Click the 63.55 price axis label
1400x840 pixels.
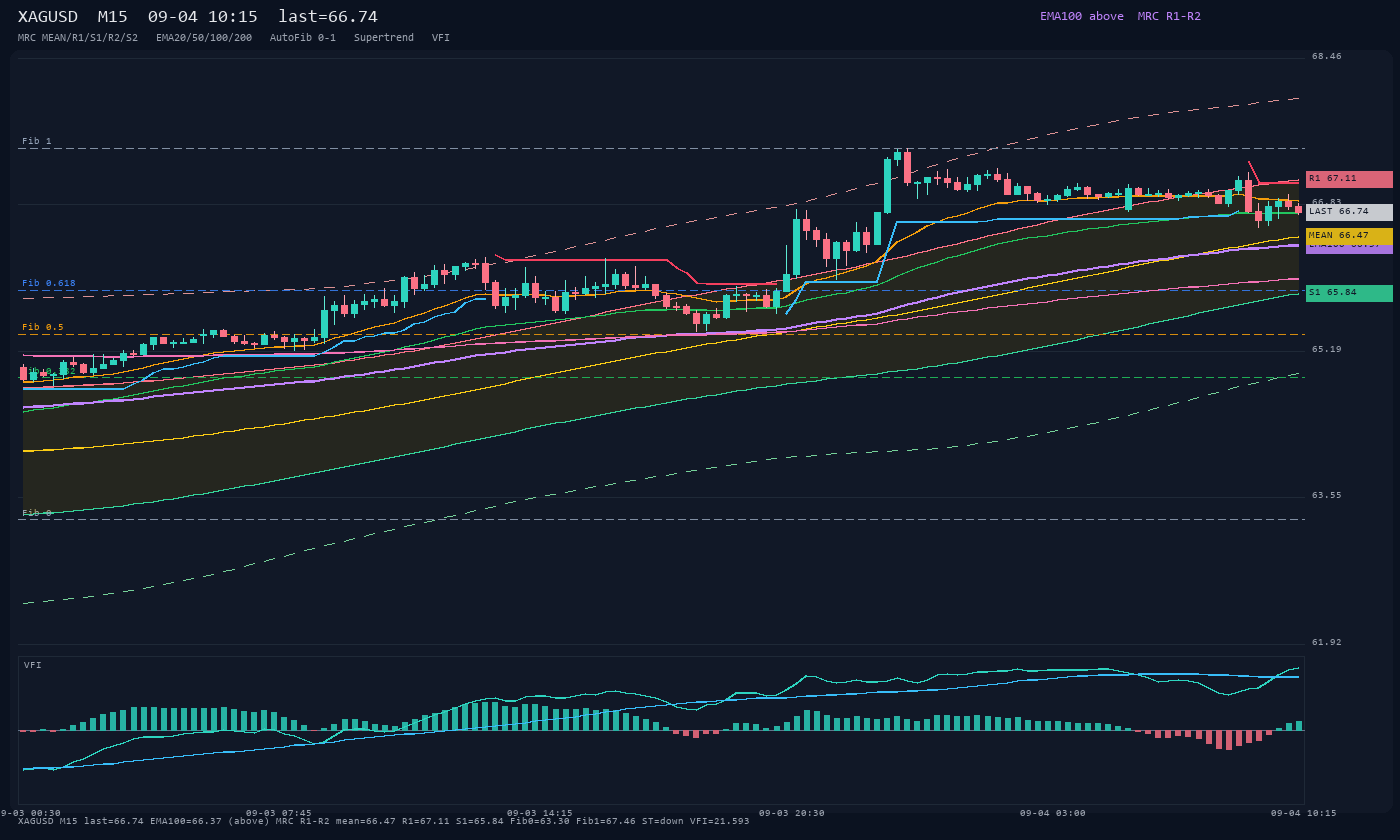point(1327,495)
